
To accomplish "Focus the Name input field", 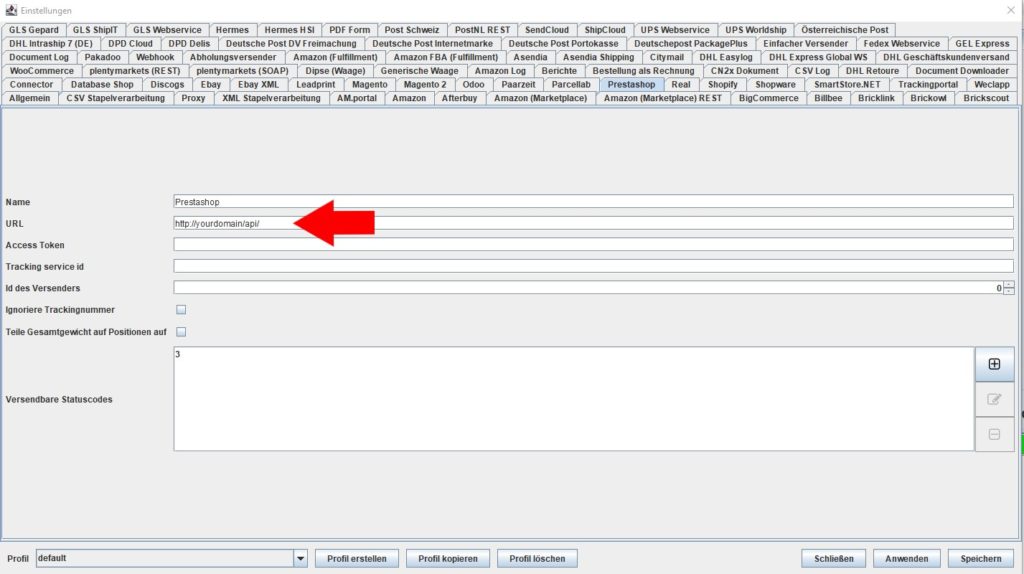I will tap(593, 202).
